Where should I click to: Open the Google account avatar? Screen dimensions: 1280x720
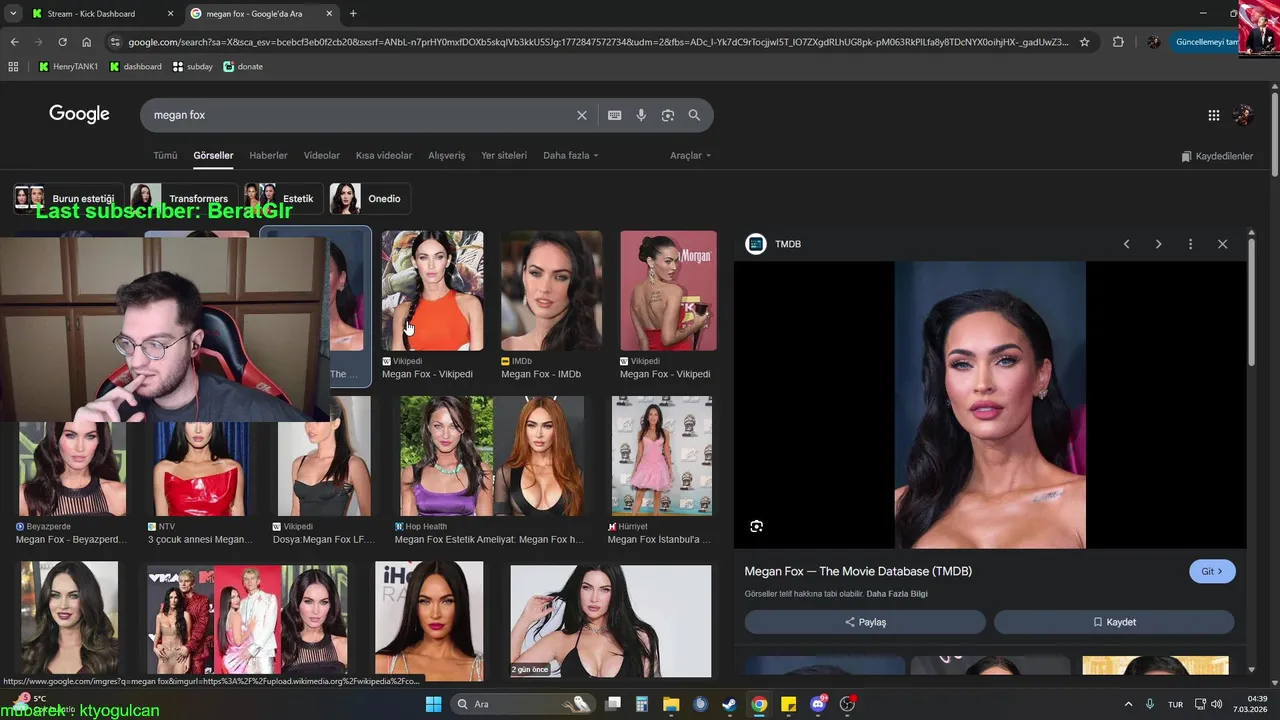pos(1243,115)
